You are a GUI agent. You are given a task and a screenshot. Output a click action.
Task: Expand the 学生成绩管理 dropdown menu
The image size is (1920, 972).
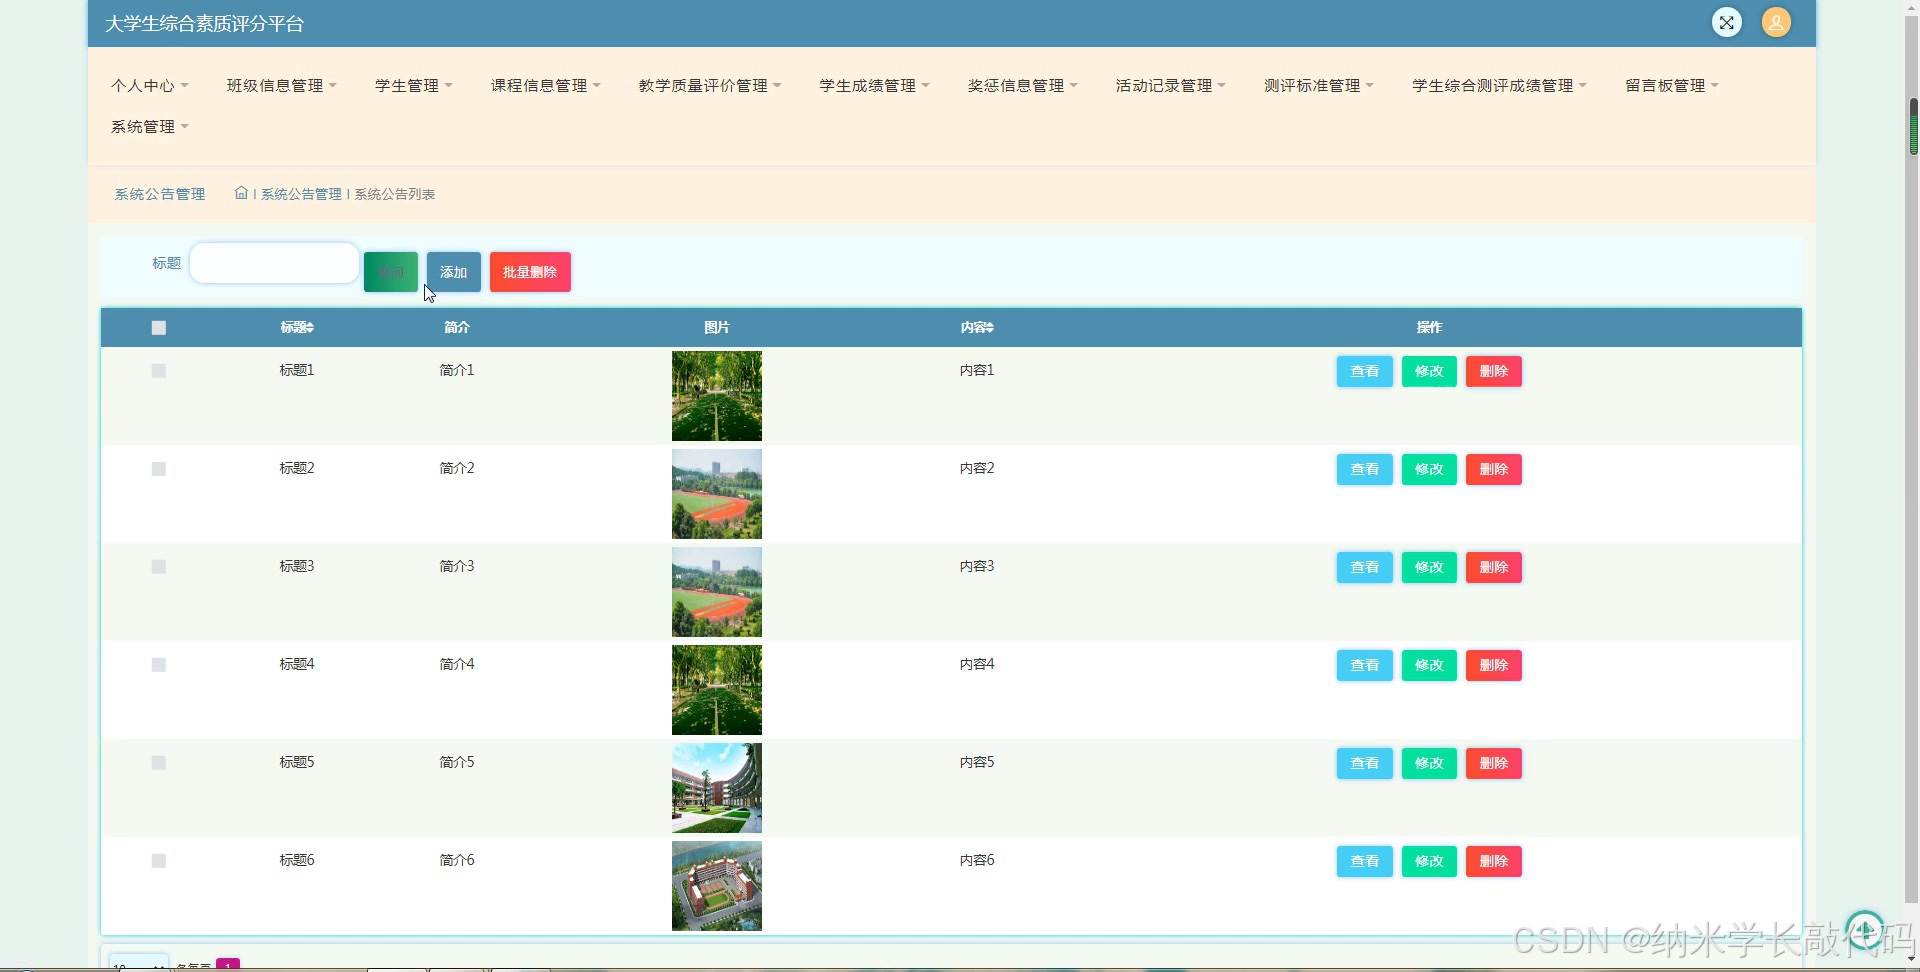click(x=874, y=86)
